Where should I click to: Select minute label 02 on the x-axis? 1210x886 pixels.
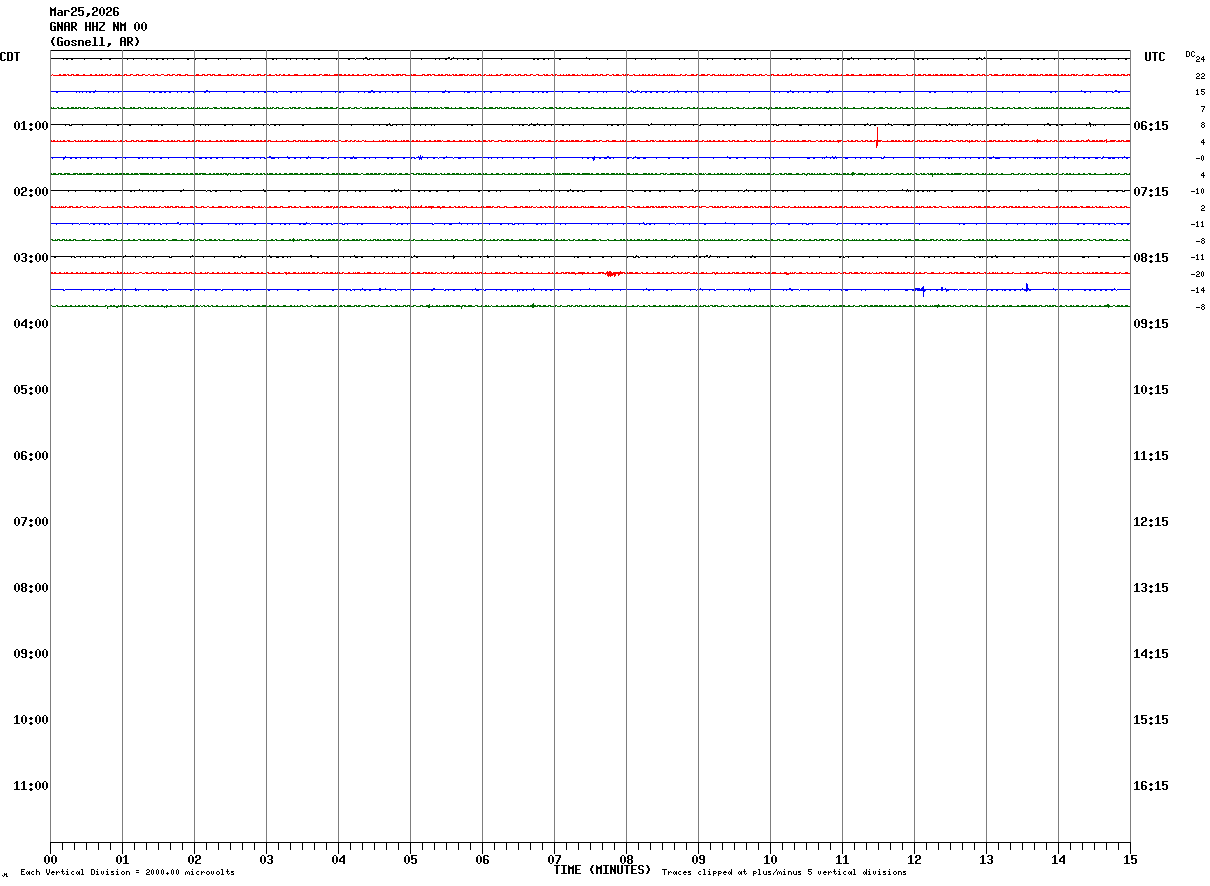tap(194, 859)
